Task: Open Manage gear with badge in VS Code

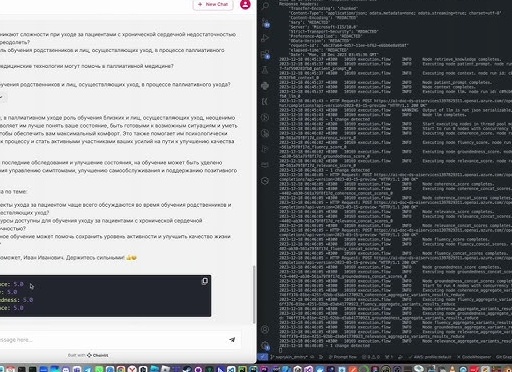Action: (265, 346)
